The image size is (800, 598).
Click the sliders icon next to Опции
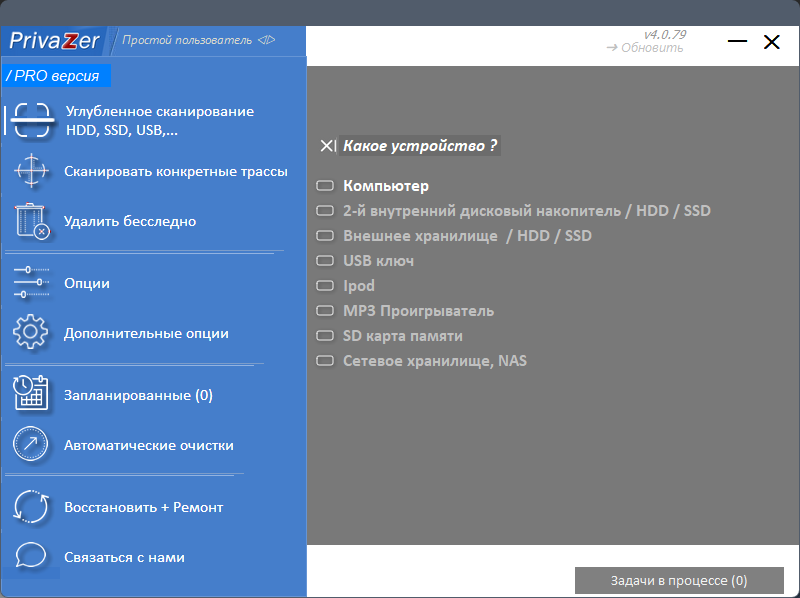click(x=32, y=282)
